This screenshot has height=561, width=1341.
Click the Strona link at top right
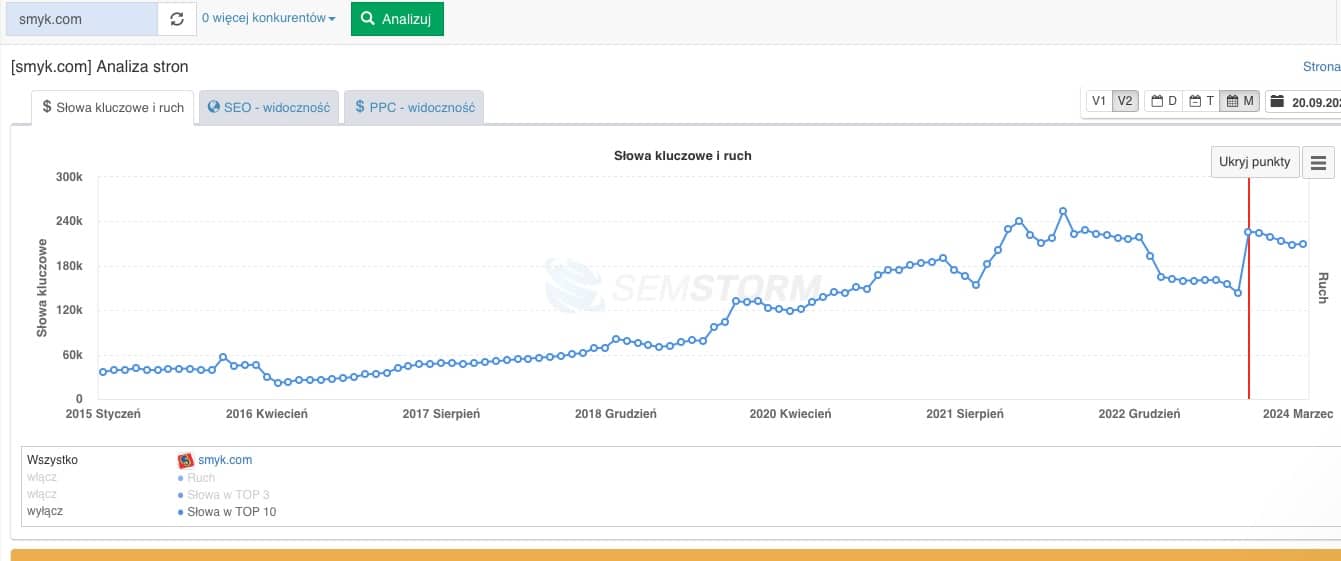[x=1321, y=67]
